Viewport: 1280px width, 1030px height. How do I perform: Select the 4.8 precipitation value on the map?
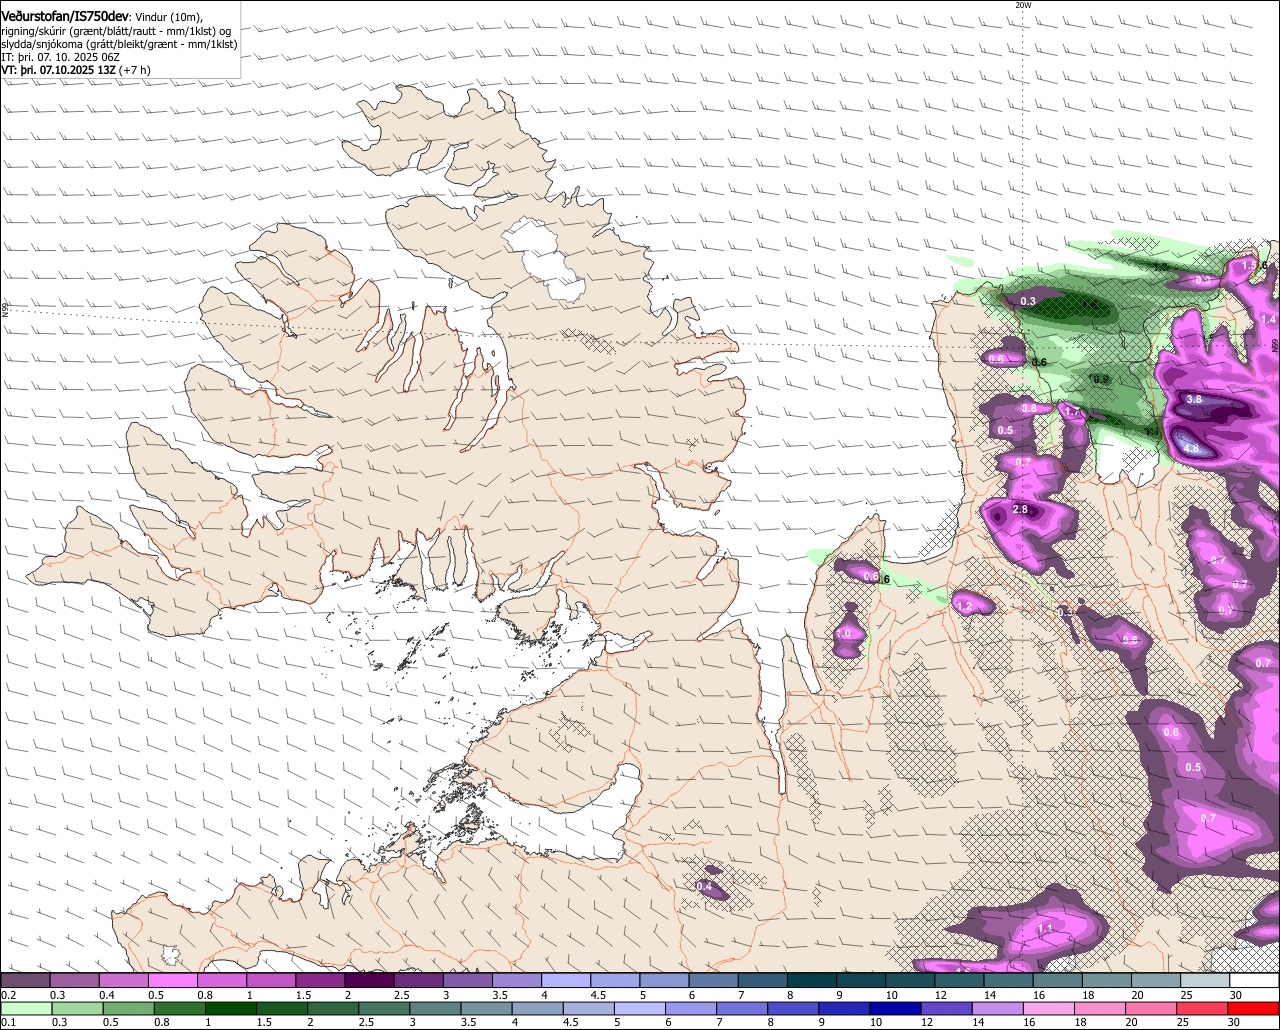click(x=1191, y=449)
